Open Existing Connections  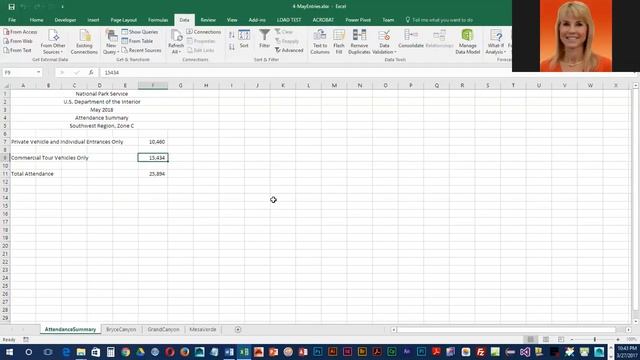pos(84,42)
